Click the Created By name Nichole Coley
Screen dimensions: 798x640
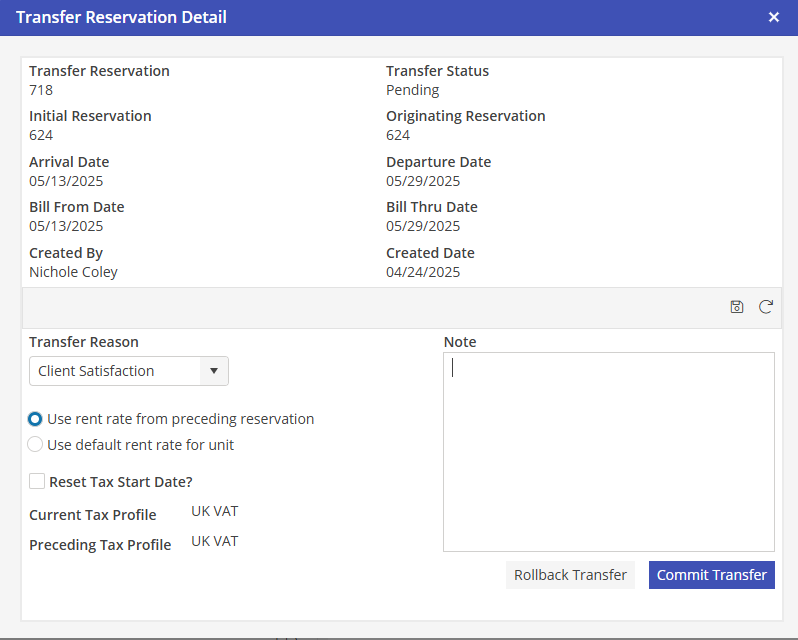pos(73,272)
